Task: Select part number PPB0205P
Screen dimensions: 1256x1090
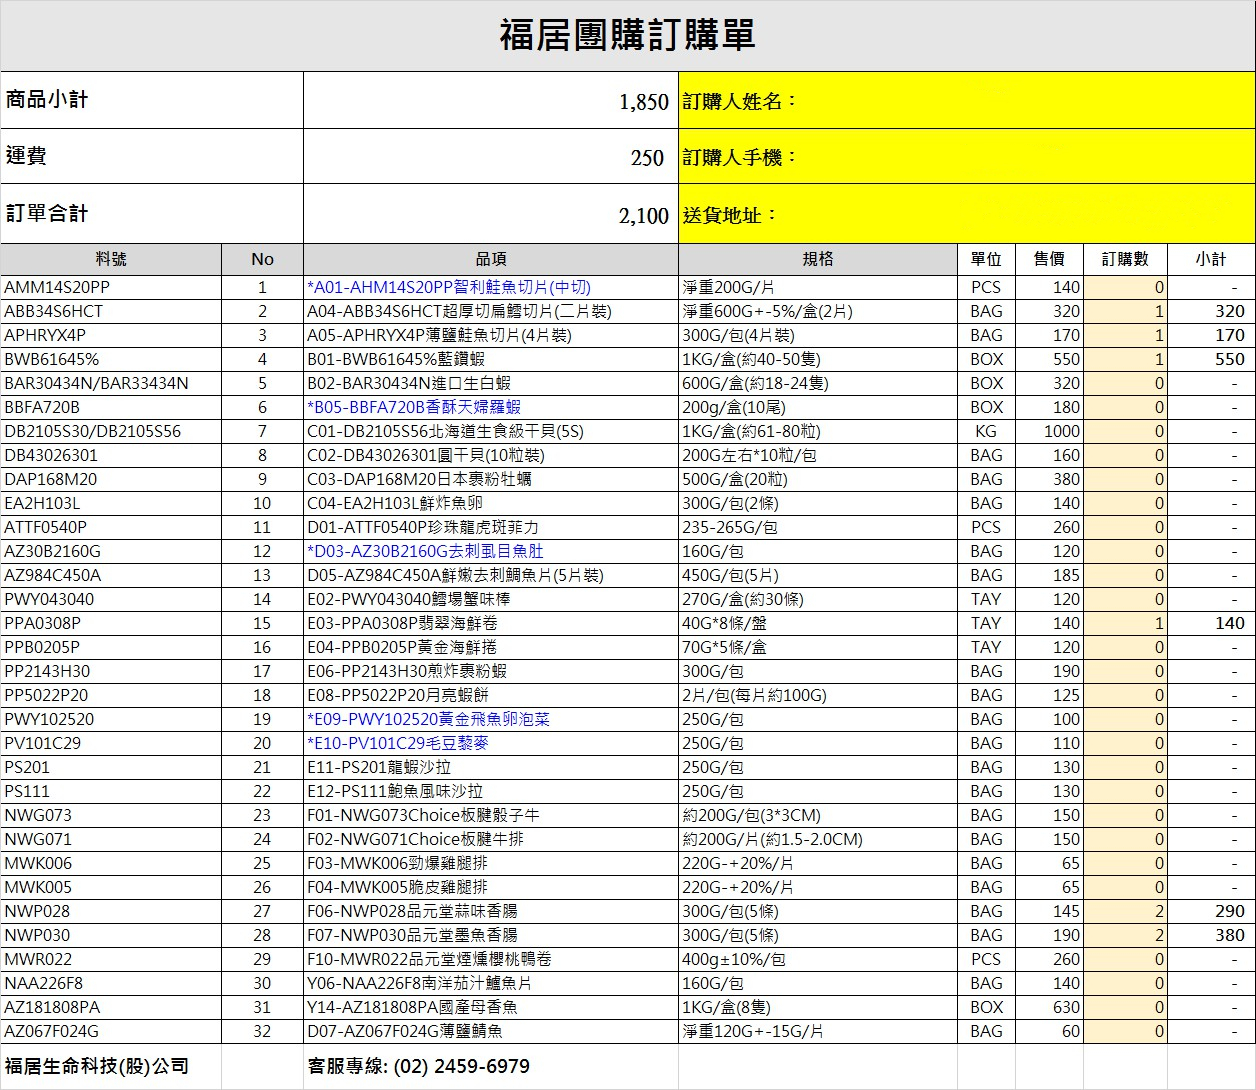Action: [42, 647]
